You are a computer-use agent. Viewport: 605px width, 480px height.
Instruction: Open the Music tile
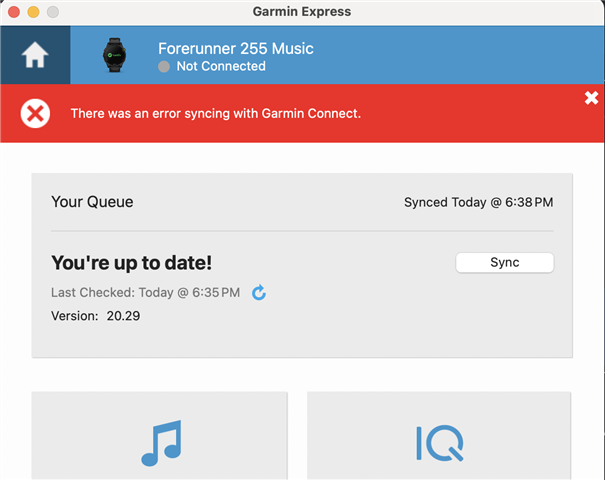click(160, 436)
